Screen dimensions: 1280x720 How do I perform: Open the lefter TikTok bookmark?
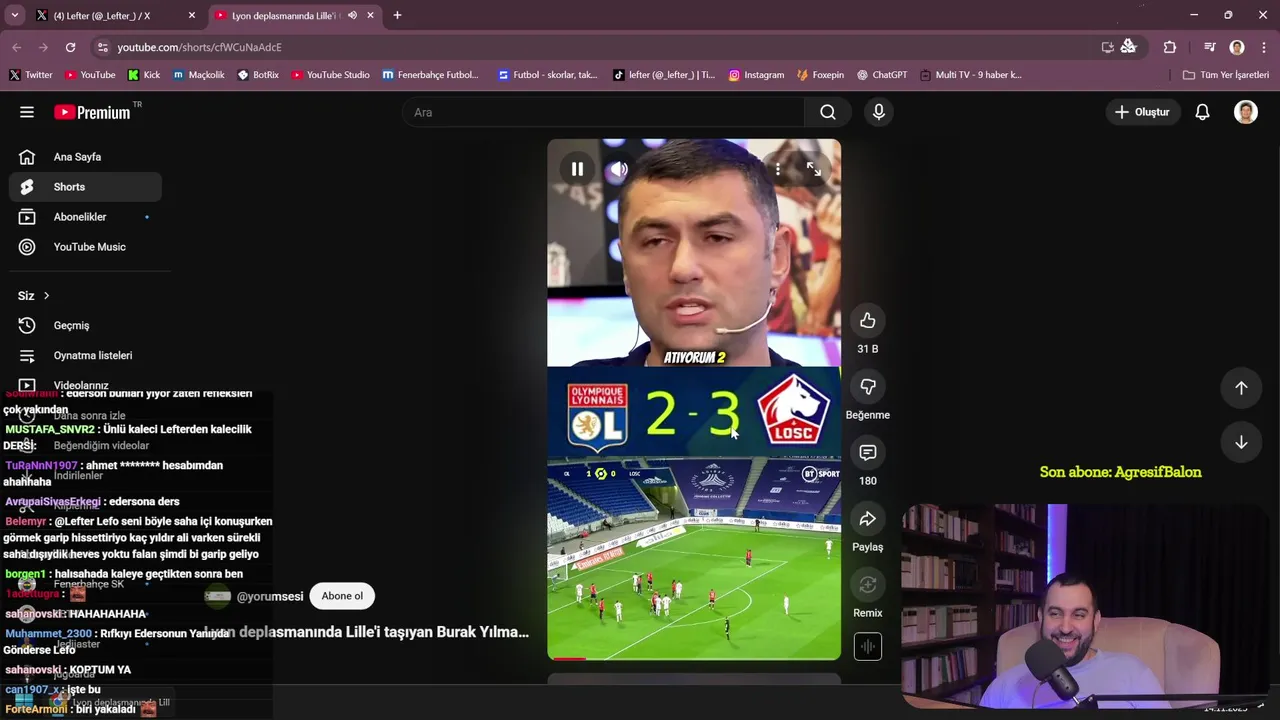pyautogui.click(x=663, y=75)
